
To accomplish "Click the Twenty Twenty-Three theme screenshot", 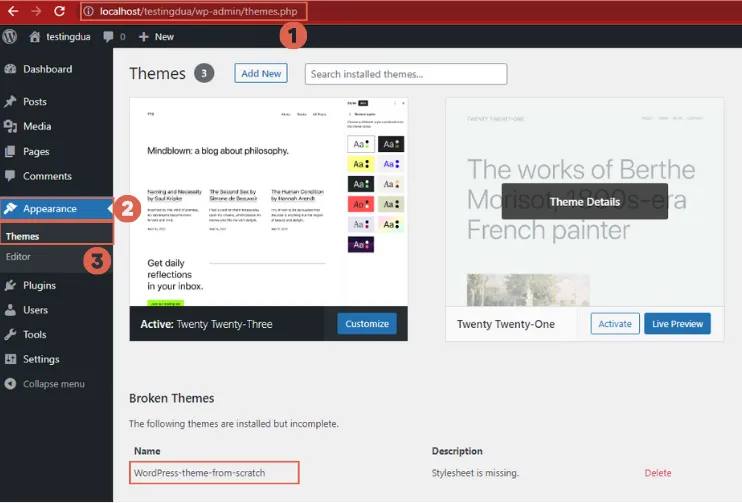I will 268,202.
